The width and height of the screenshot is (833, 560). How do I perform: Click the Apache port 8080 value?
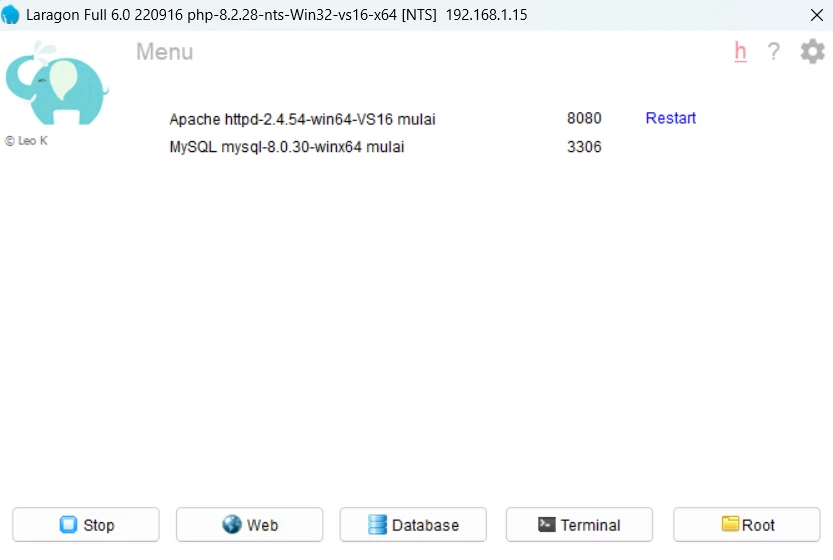click(584, 118)
